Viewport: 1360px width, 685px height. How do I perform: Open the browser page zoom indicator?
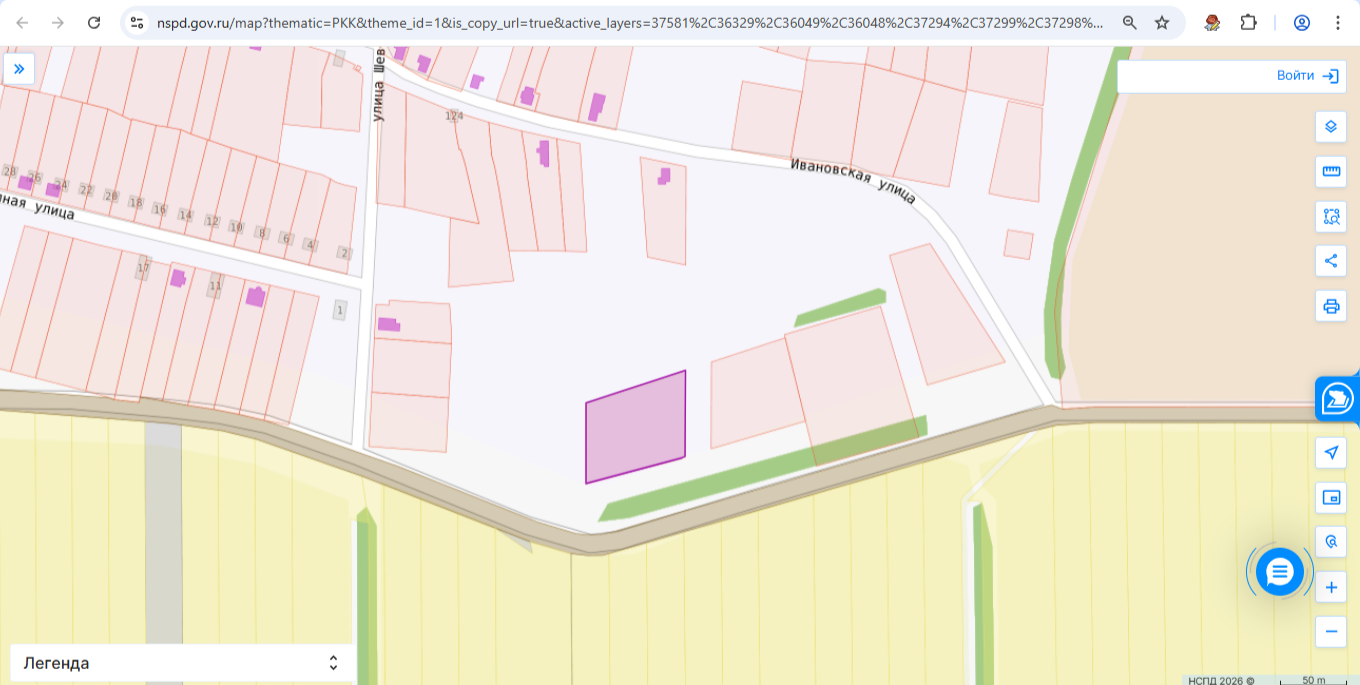pos(1129,22)
